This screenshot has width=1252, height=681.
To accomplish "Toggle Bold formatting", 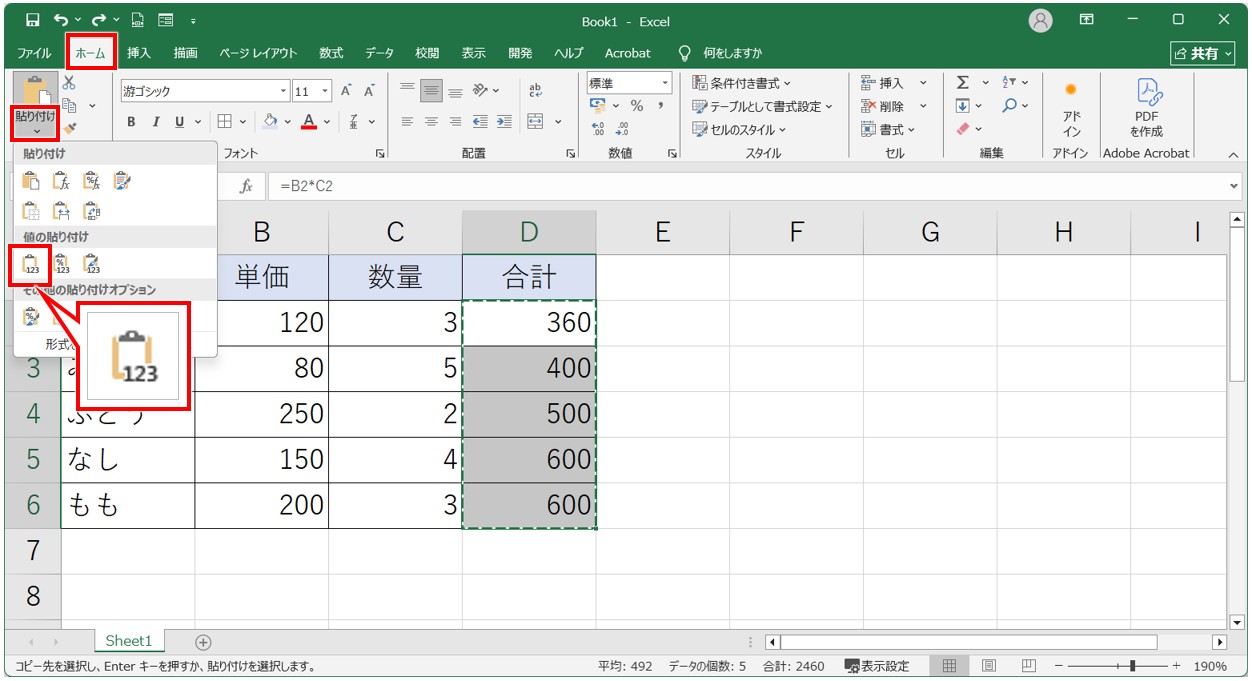I will (x=131, y=122).
